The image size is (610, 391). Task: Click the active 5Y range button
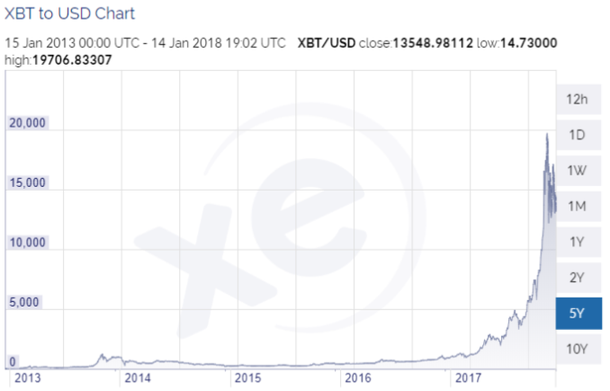[x=578, y=314]
